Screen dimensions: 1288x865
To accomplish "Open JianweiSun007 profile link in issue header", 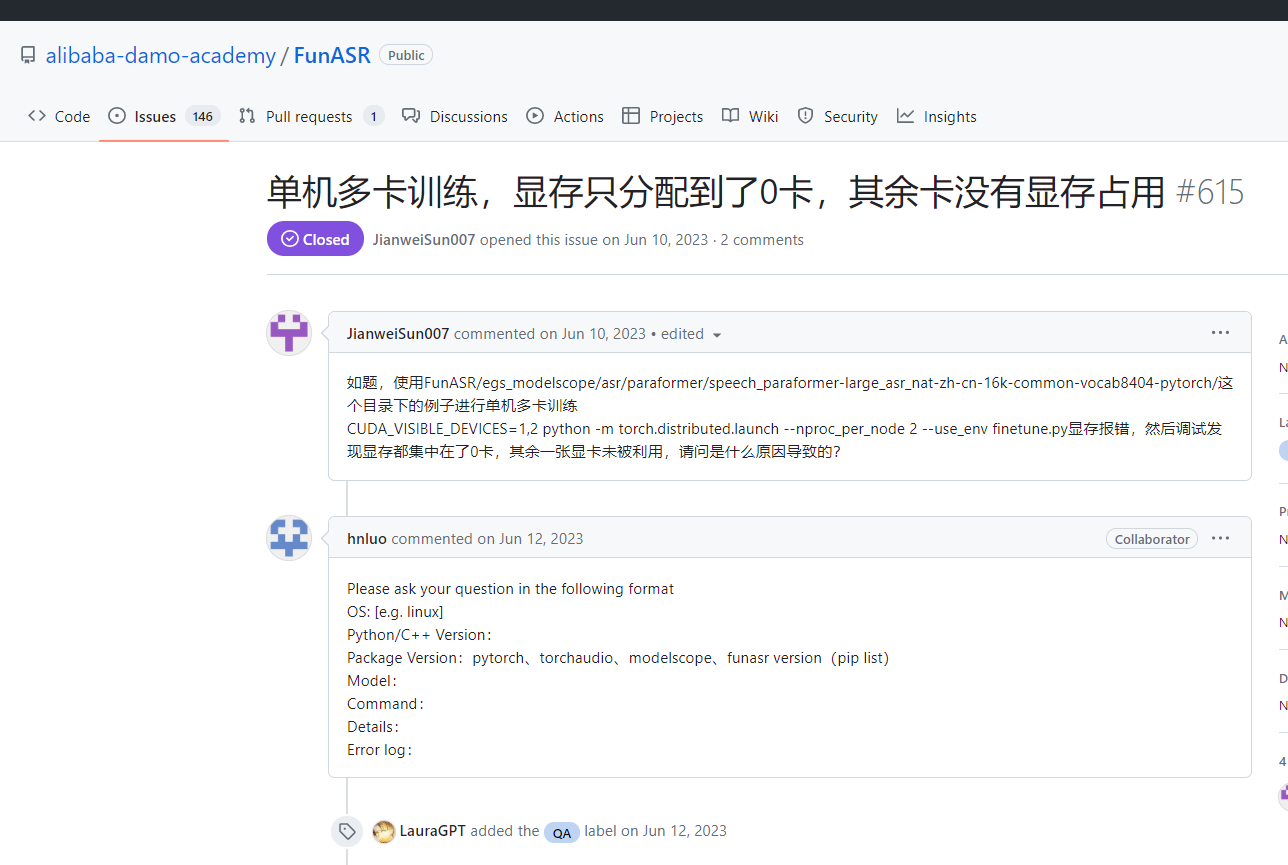I will pos(424,240).
